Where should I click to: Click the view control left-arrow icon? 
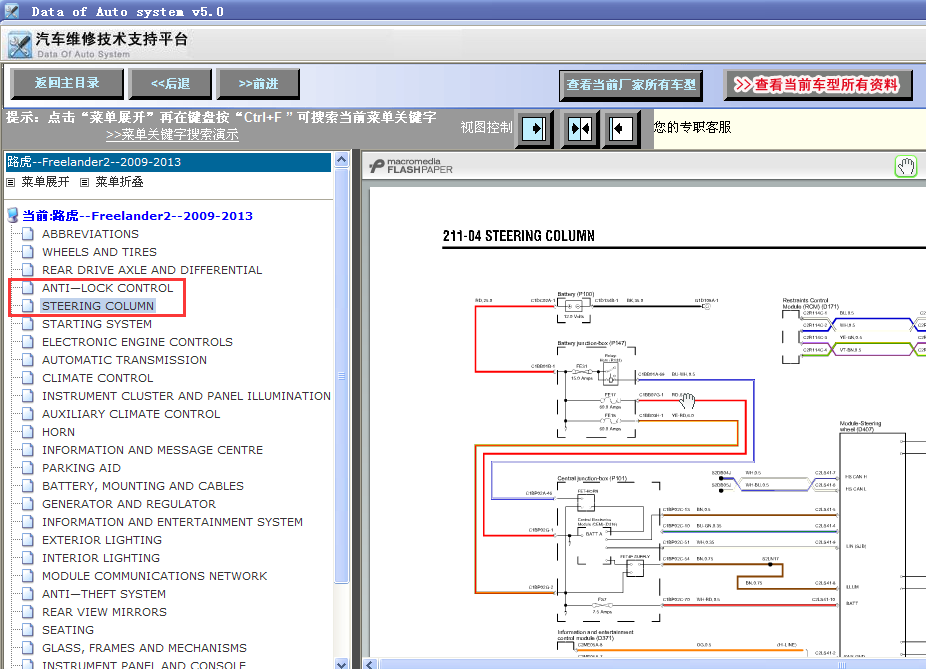tap(621, 129)
